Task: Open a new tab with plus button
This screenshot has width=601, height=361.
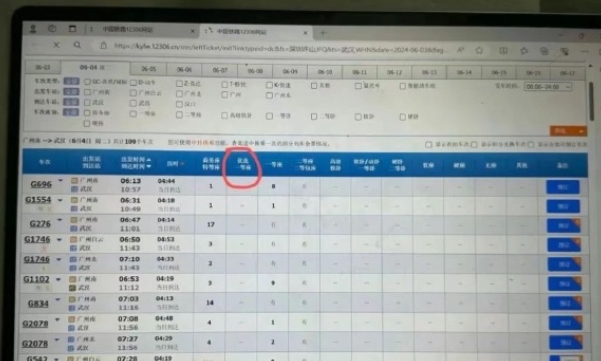Action: coord(323,33)
